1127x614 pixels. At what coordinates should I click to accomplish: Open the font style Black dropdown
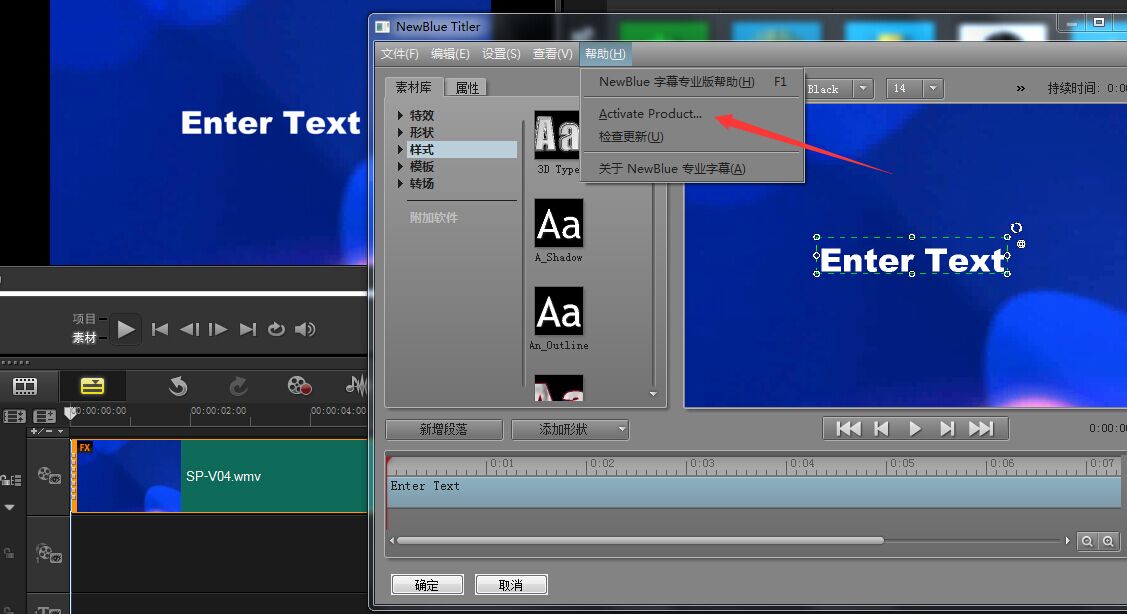tap(862, 88)
